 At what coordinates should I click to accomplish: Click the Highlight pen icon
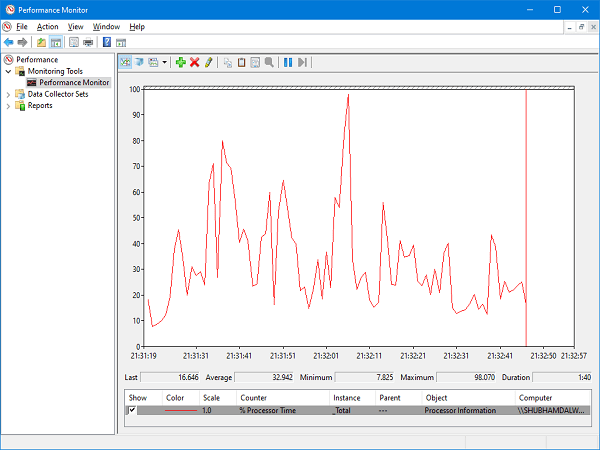tap(208, 62)
